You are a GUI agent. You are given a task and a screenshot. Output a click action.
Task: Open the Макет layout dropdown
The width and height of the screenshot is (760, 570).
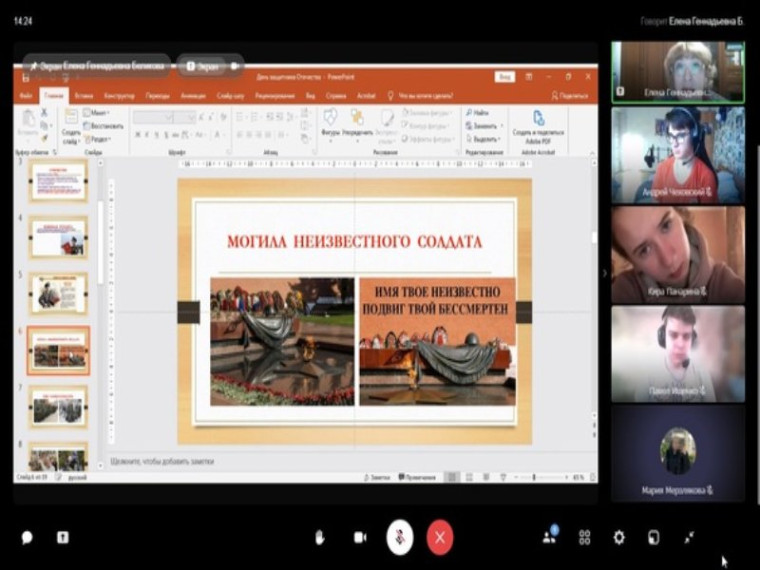pyautogui.click(x=95, y=113)
